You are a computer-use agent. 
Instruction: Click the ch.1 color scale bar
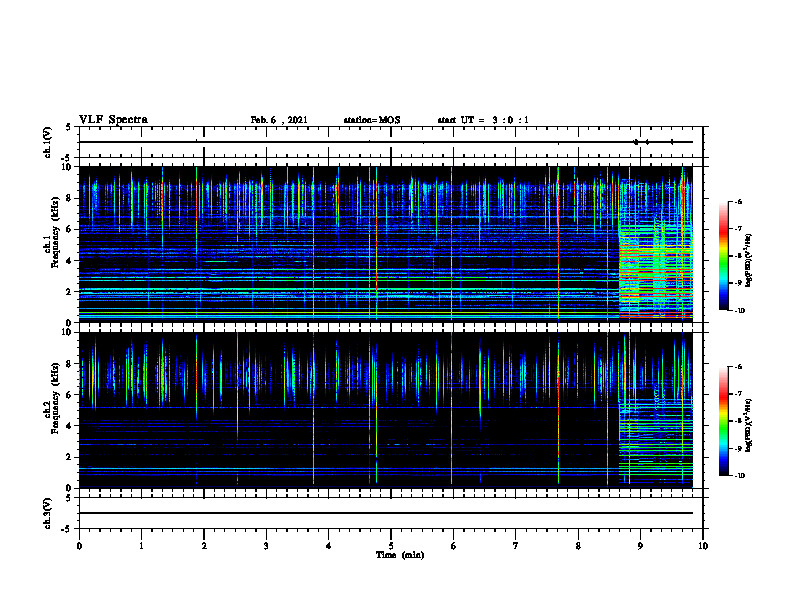tap(724, 256)
